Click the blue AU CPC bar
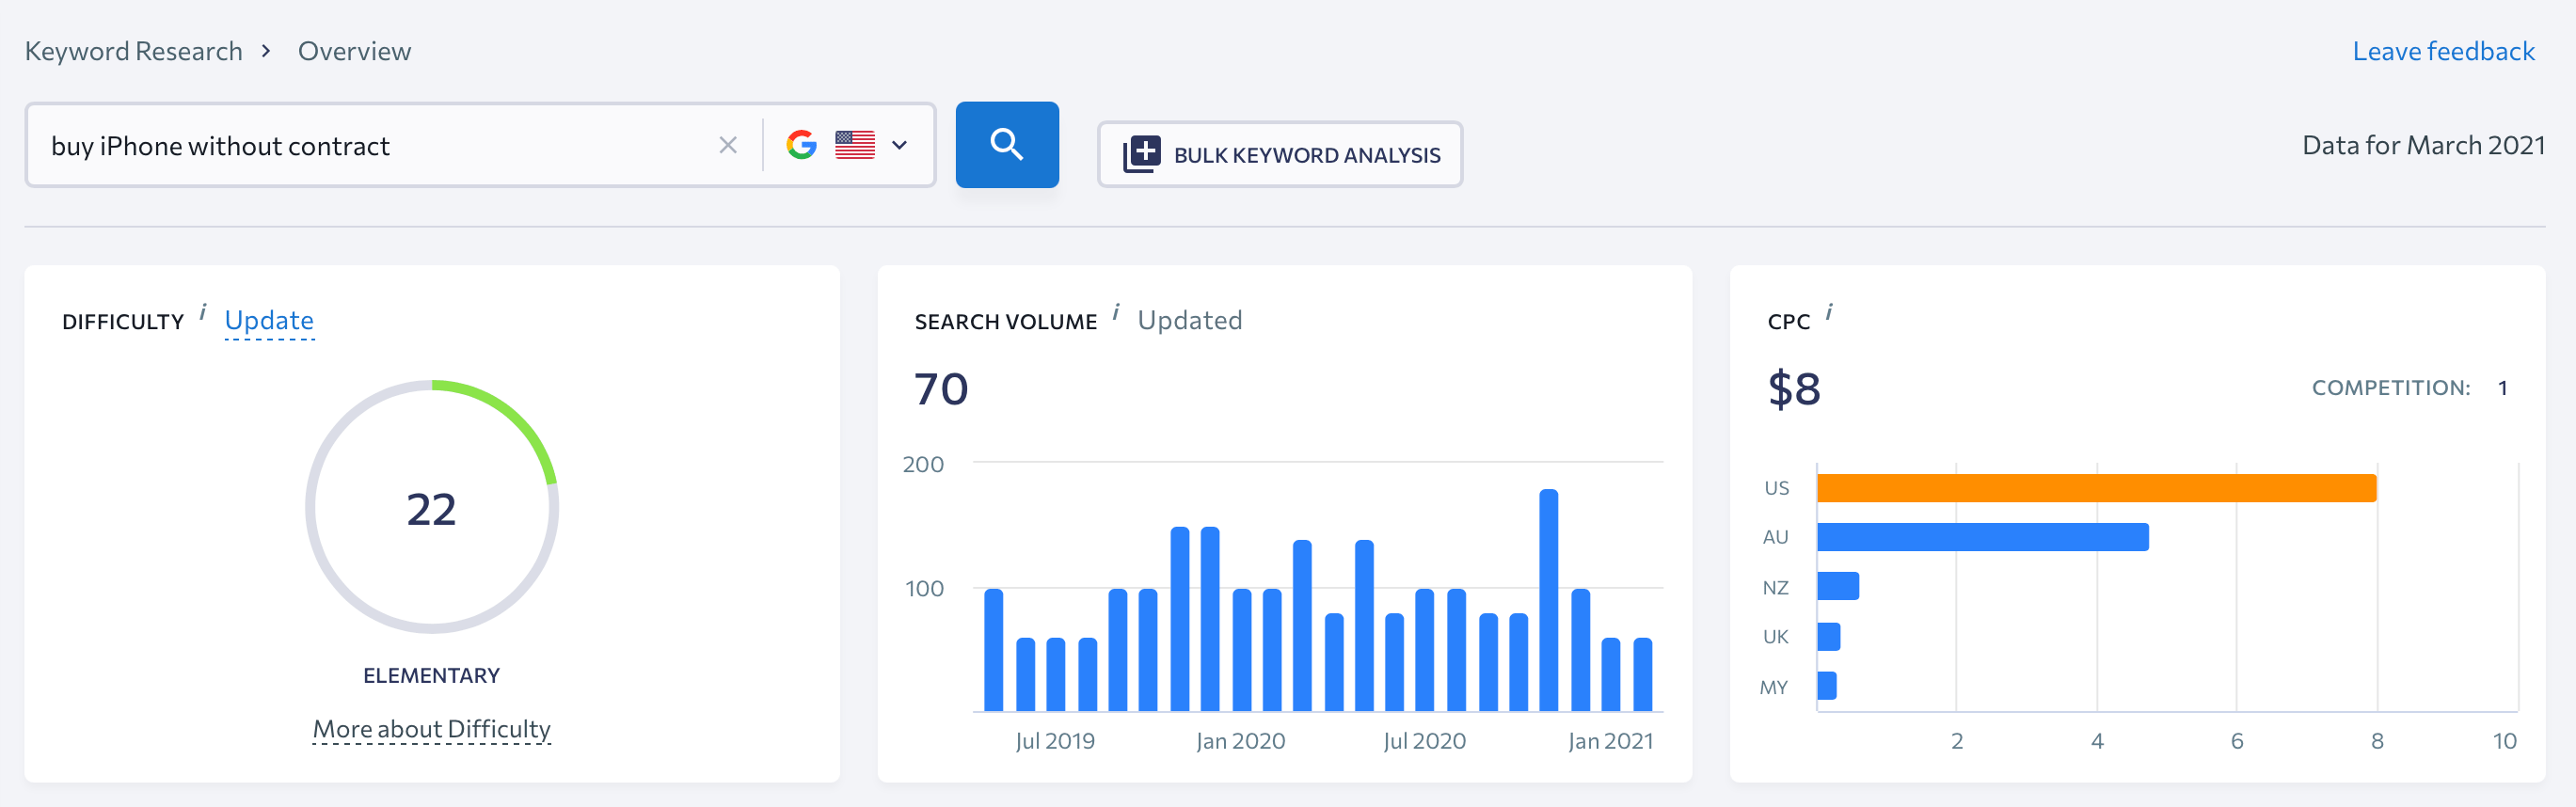2576x807 pixels. [1983, 537]
